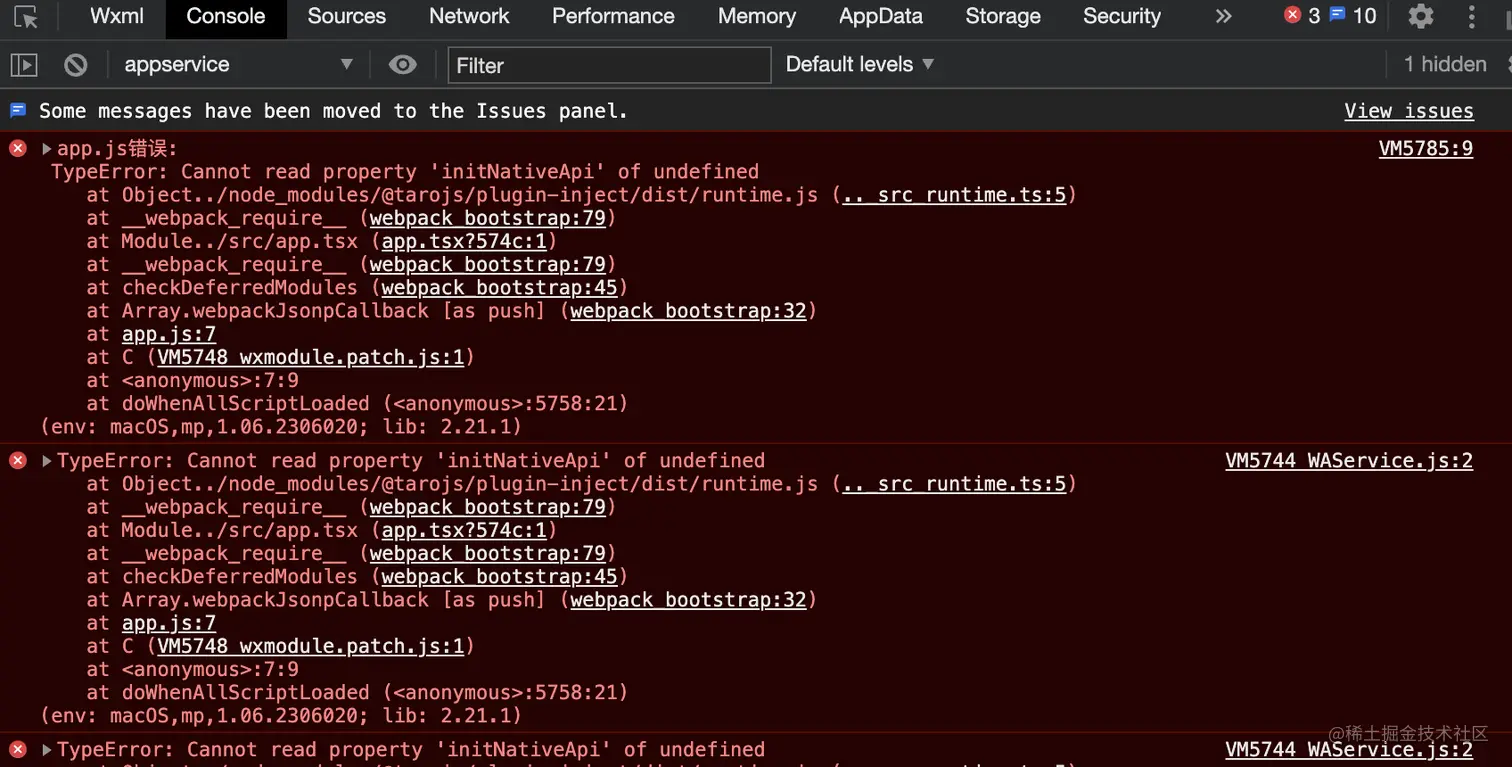Expand the app.js错误 error entry
Screen dimensions: 1512x767
(46, 149)
